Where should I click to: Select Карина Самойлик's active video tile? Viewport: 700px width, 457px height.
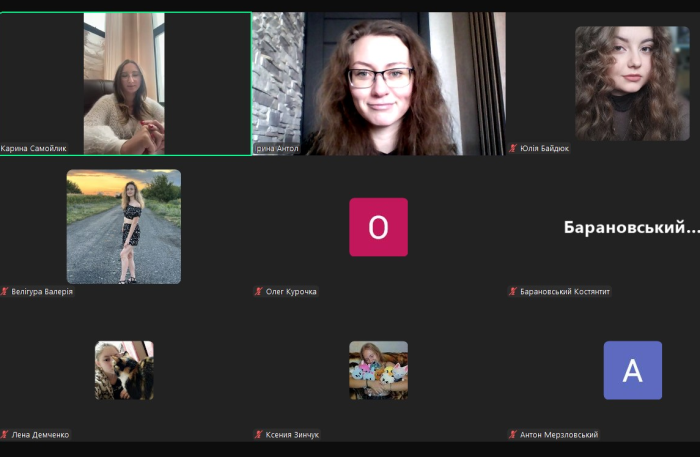(125, 83)
